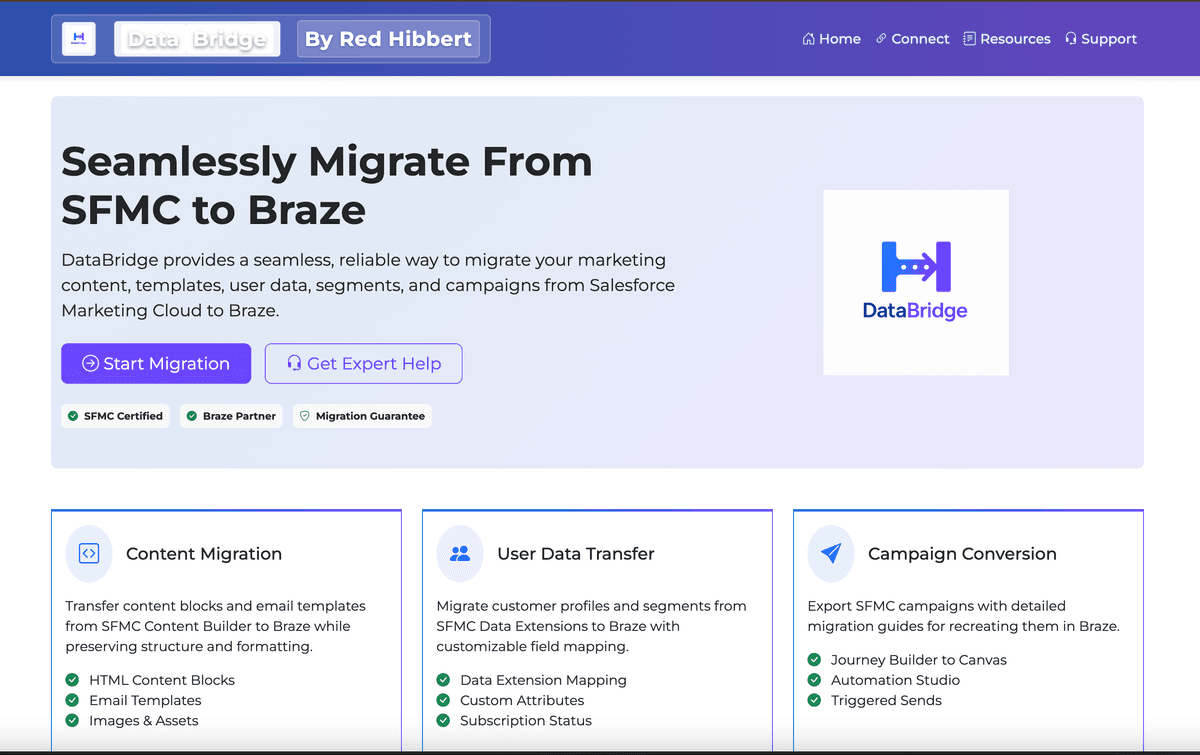The width and height of the screenshot is (1200, 755).
Task: Click checkmark beside Automation Studio
Action: (x=815, y=680)
